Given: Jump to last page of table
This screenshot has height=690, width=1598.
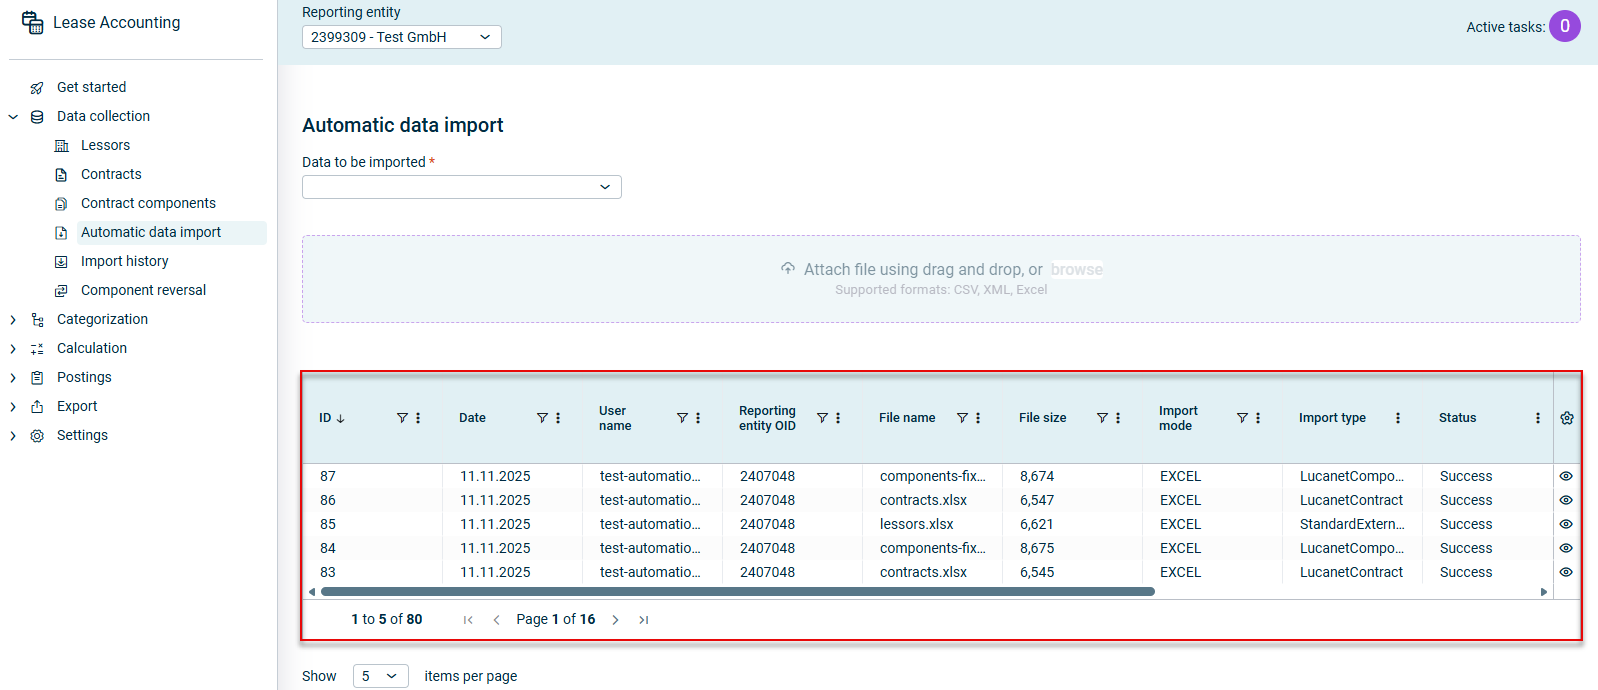Looking at the screenshot, I should (644, 620).
